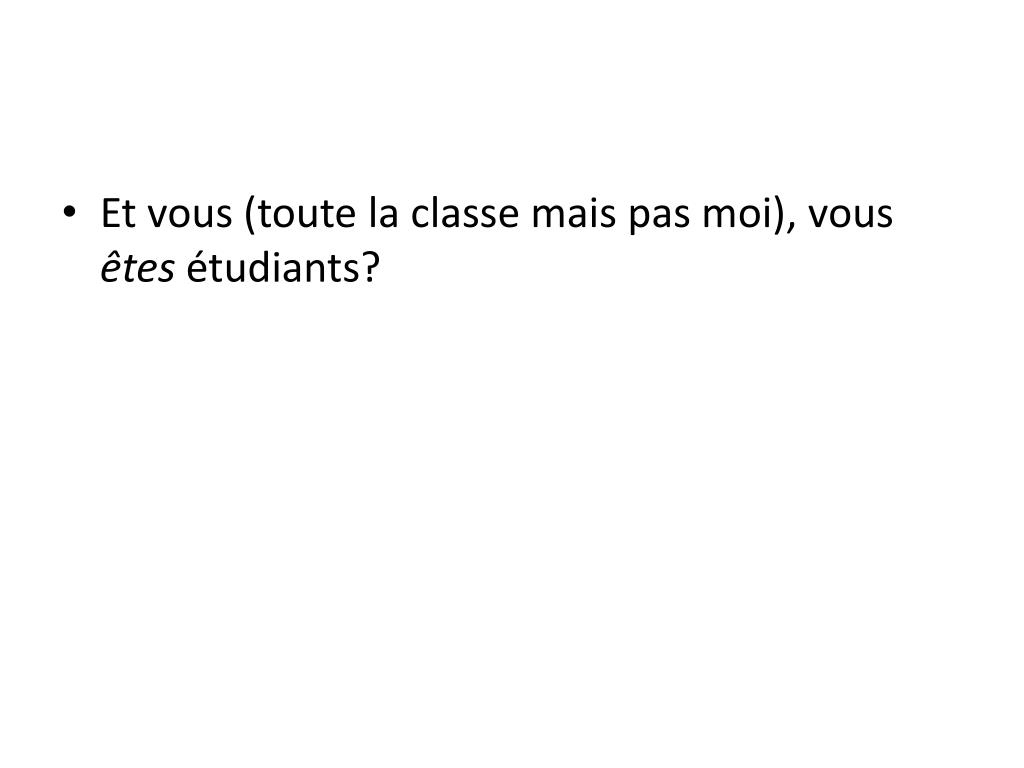Select the word "classe"
The image size is (1024, 768).
[x=464, y=212]
